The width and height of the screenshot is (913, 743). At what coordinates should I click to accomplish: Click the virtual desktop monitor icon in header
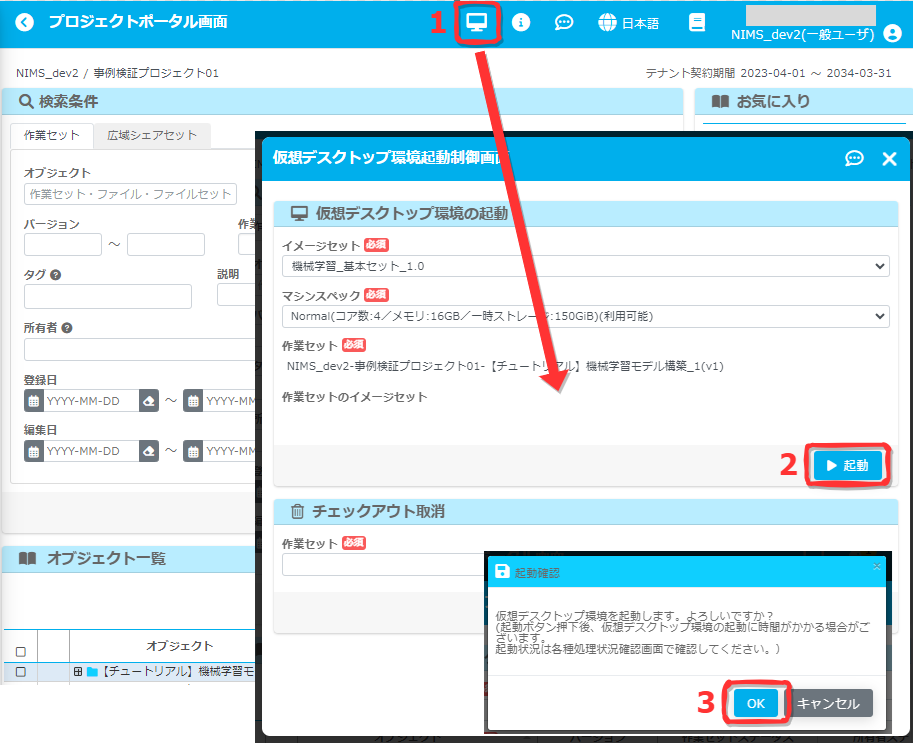pyautogui.click(x=477, y=22)
